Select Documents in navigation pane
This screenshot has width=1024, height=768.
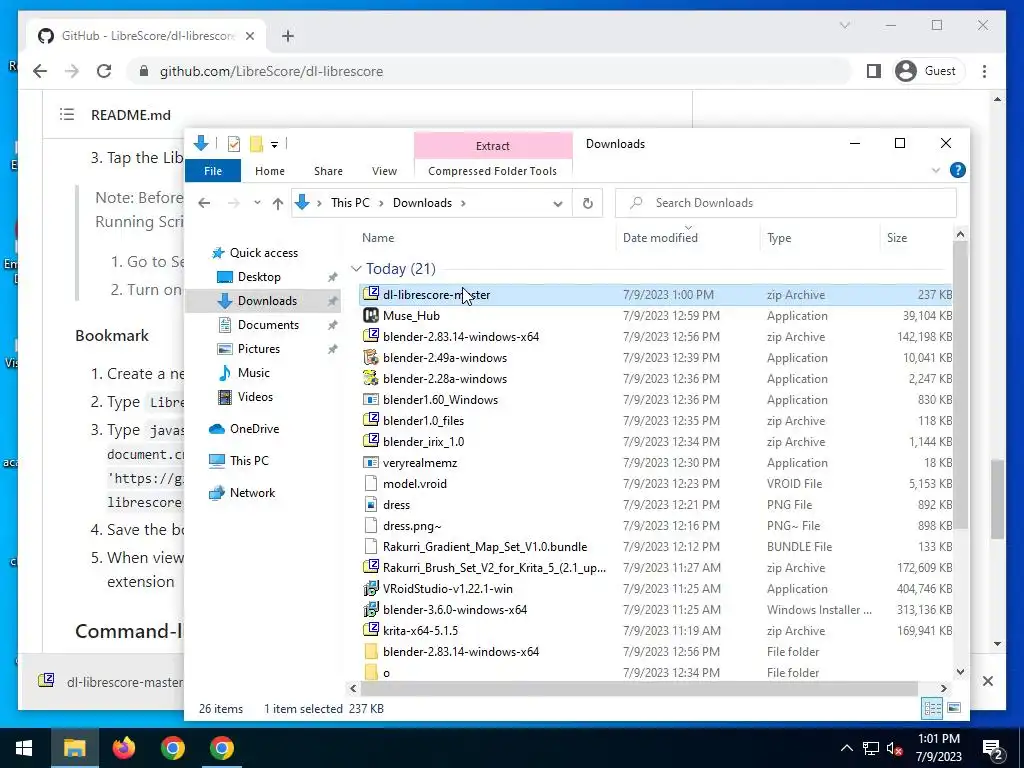[x=268, y=325]
